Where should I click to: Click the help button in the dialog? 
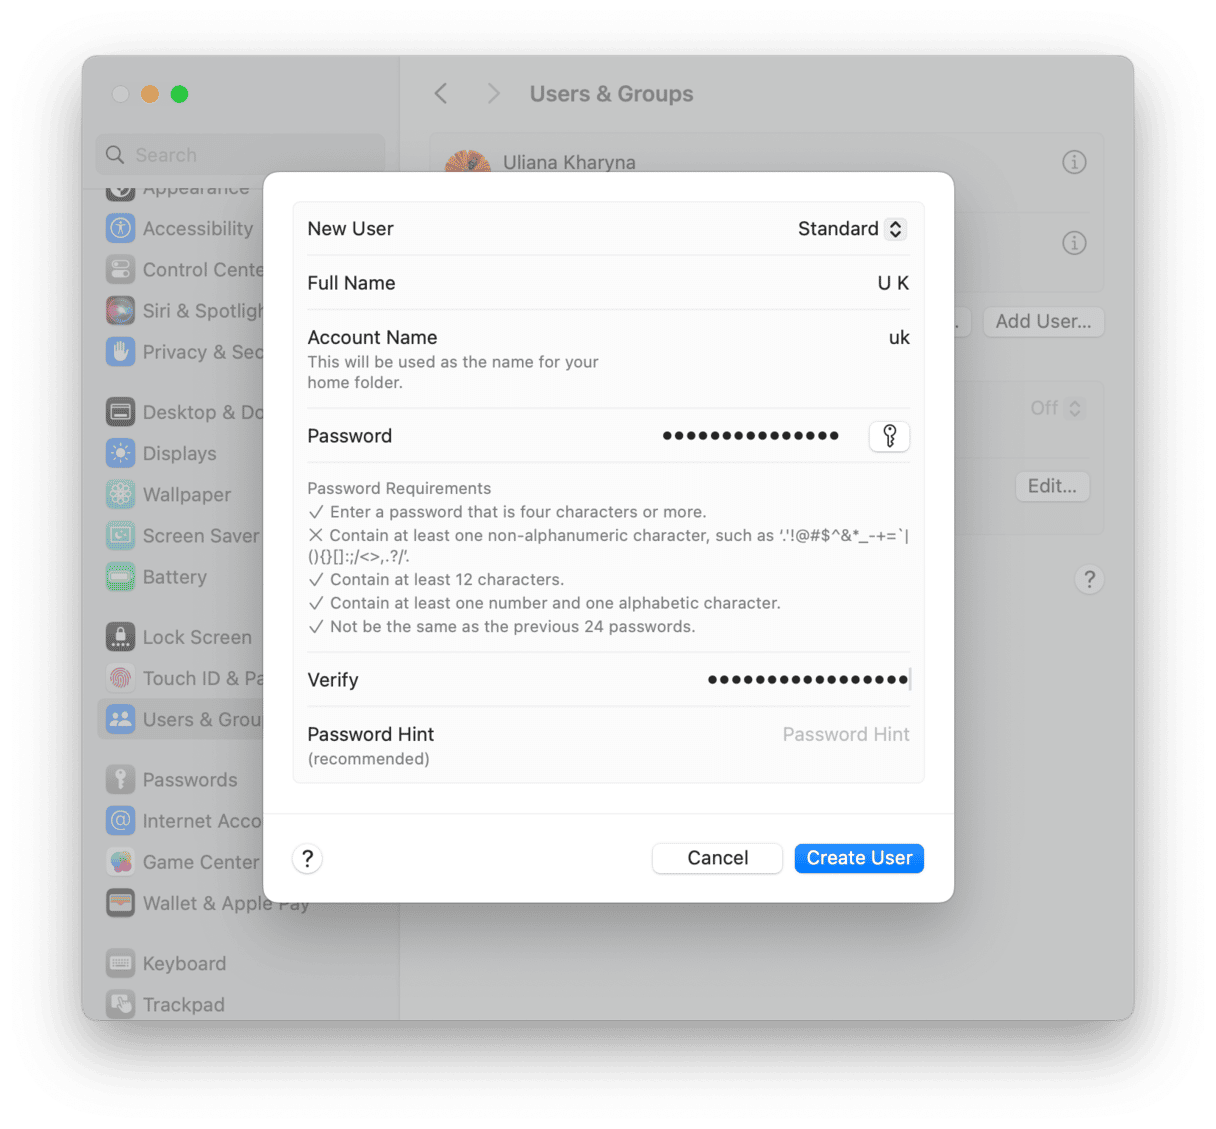pyautogui.click(x=307, y=858)
